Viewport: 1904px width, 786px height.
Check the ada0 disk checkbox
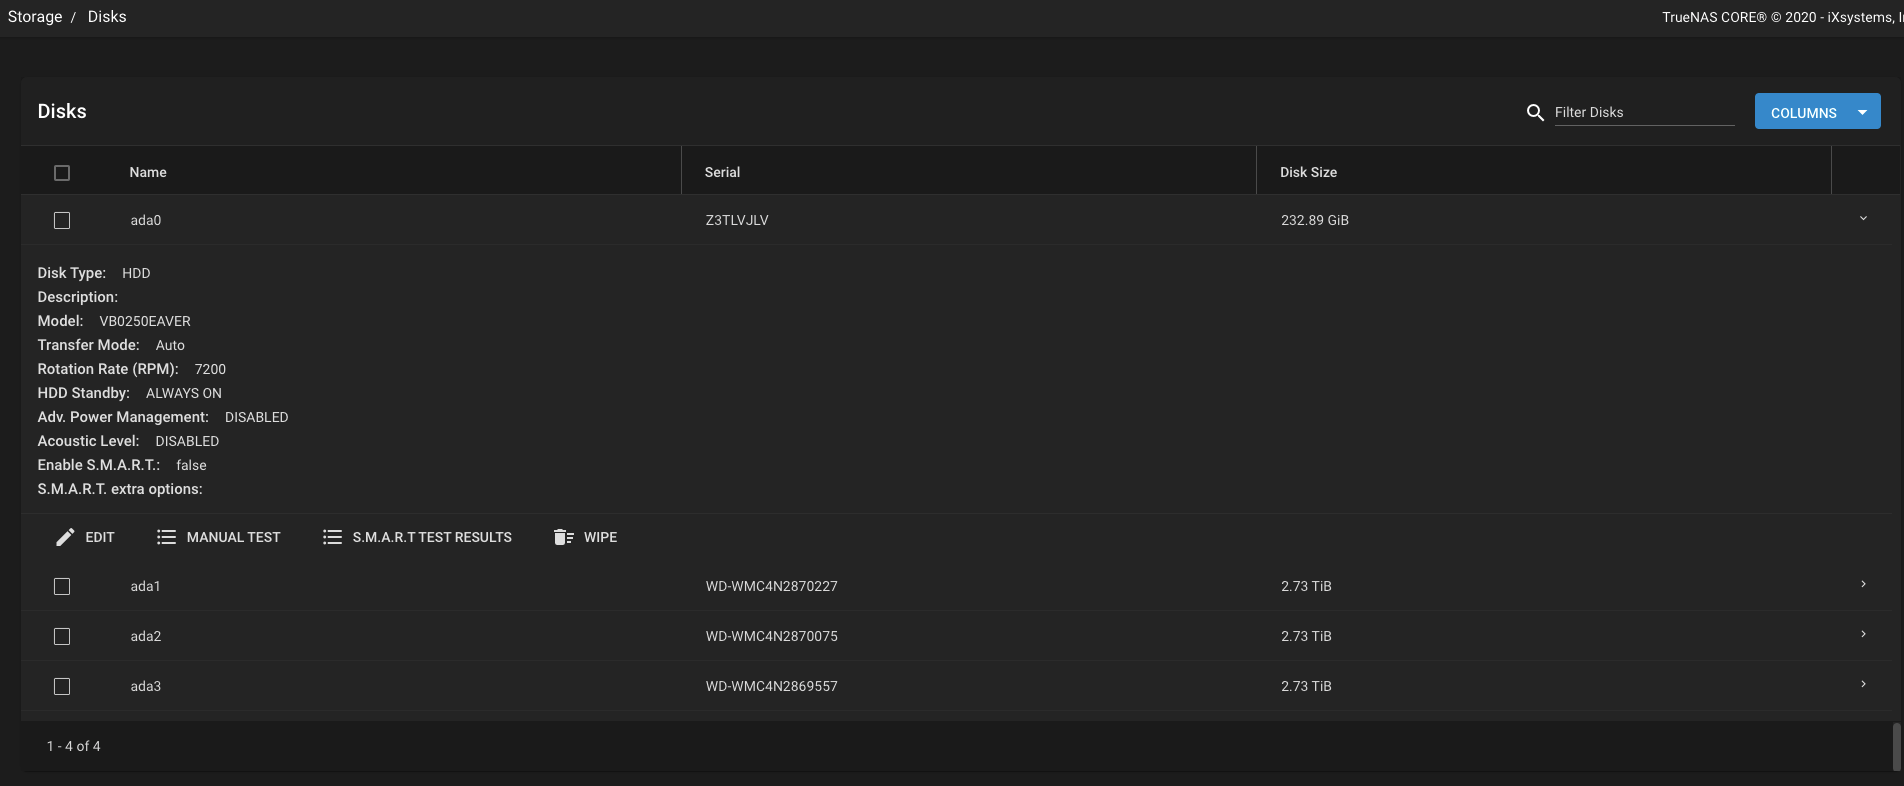62,220
